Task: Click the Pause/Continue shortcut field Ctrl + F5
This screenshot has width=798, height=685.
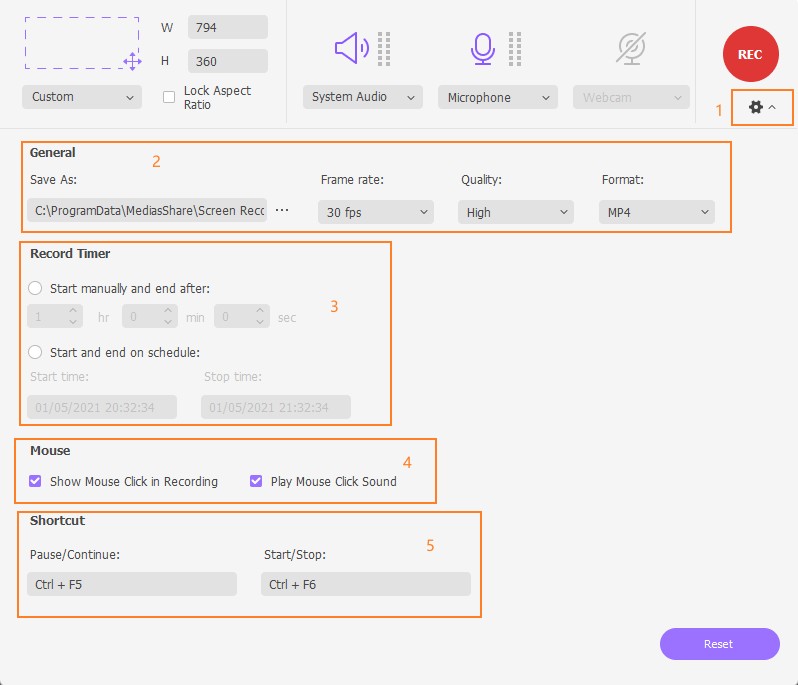Action: coord(131,584)
